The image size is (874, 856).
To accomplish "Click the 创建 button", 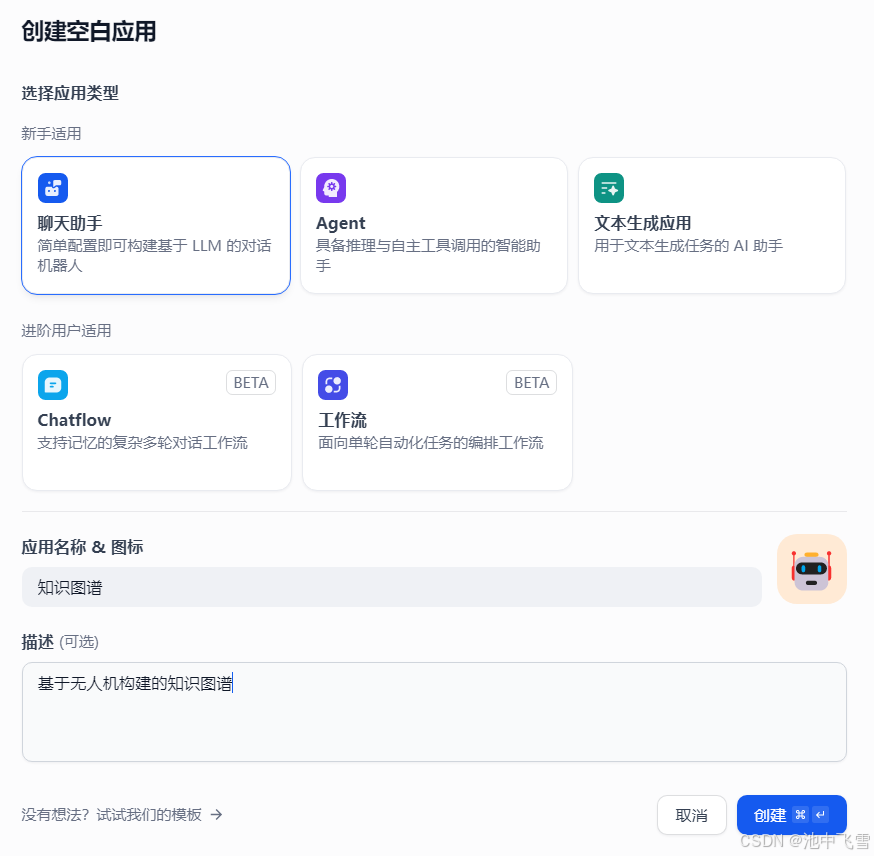I will (x=792, y=815).
